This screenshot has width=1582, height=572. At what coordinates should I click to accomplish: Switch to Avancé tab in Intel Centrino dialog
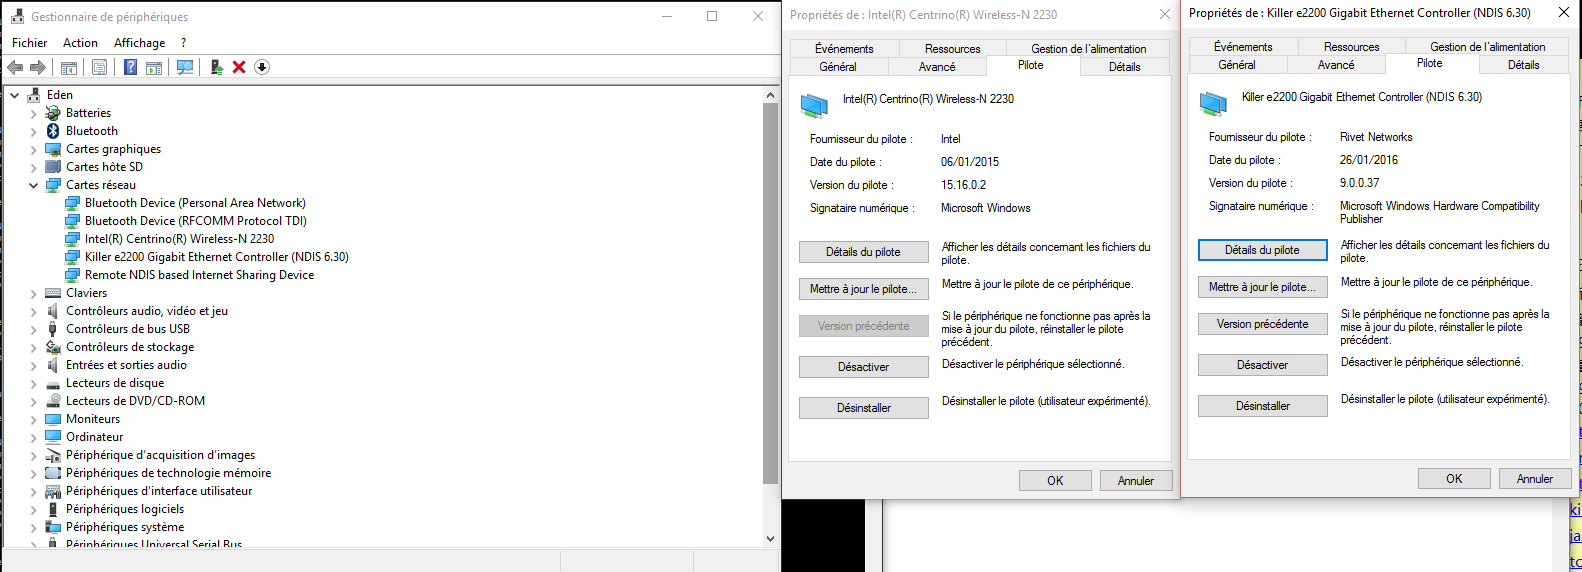click(937, 67)
